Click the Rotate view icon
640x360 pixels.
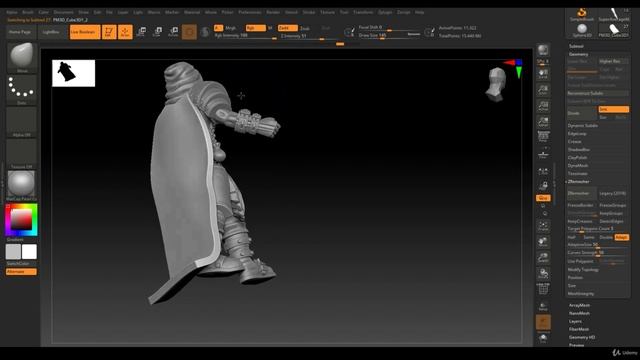[x=543, y=273]
